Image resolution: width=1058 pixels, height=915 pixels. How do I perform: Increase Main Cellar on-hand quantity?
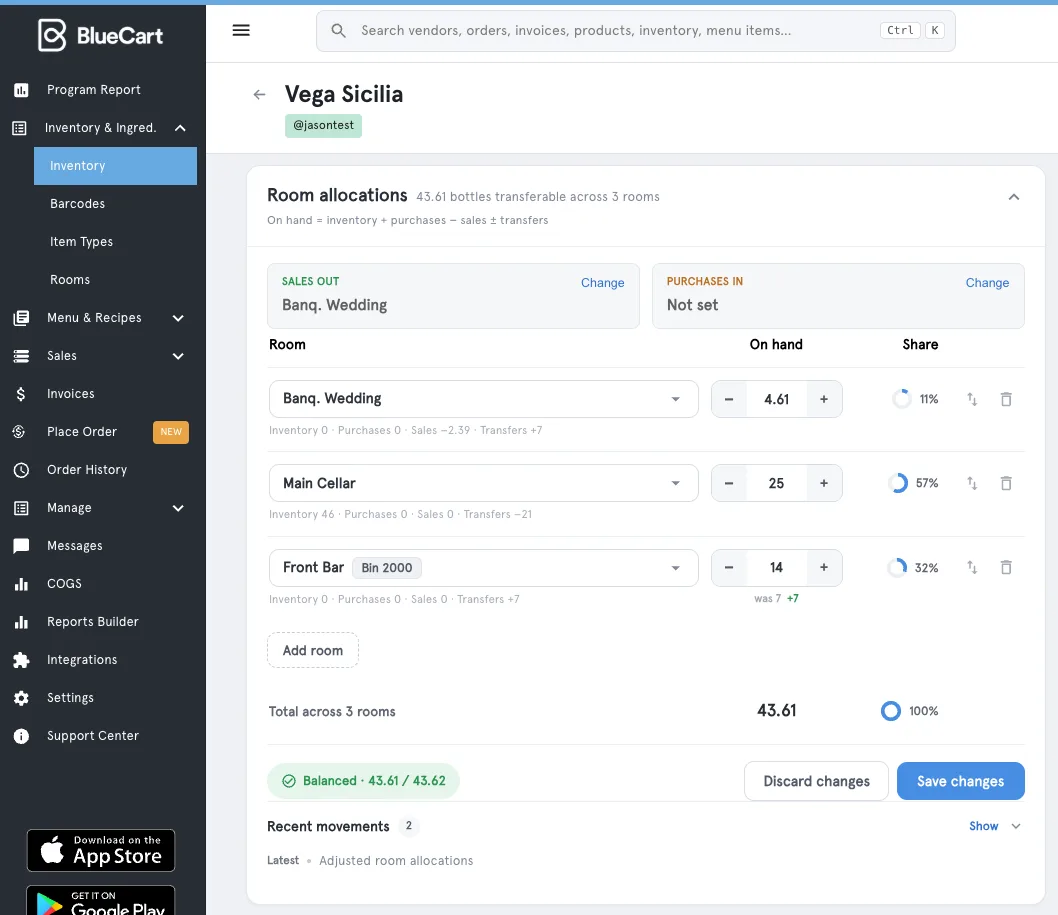tap(824, 483)
